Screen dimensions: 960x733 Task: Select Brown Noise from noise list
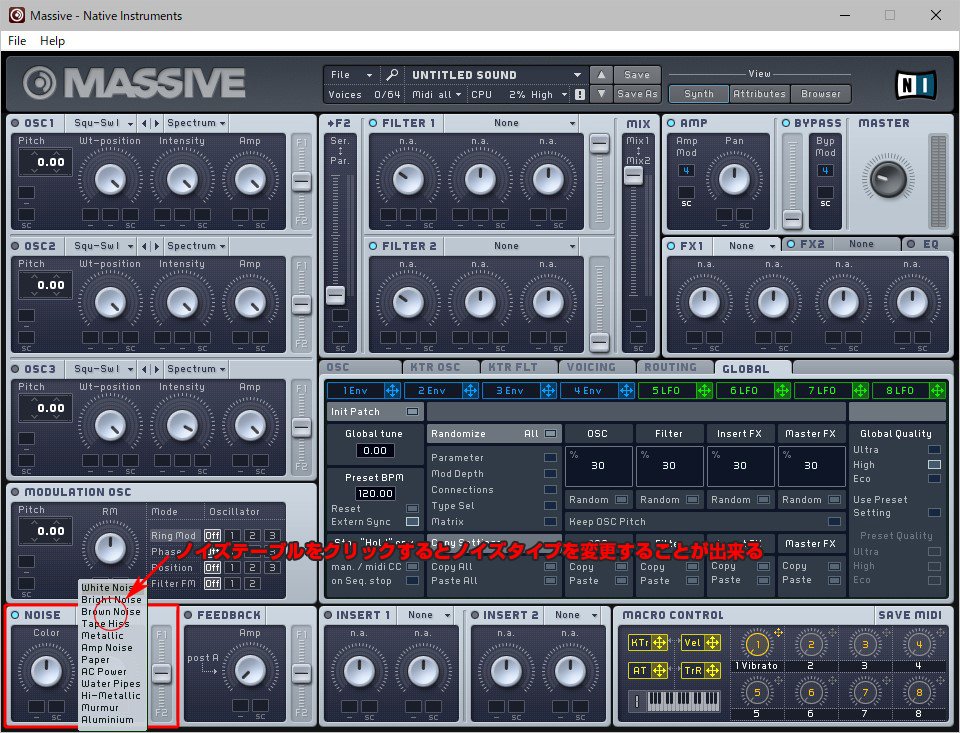tap(111, 612)
